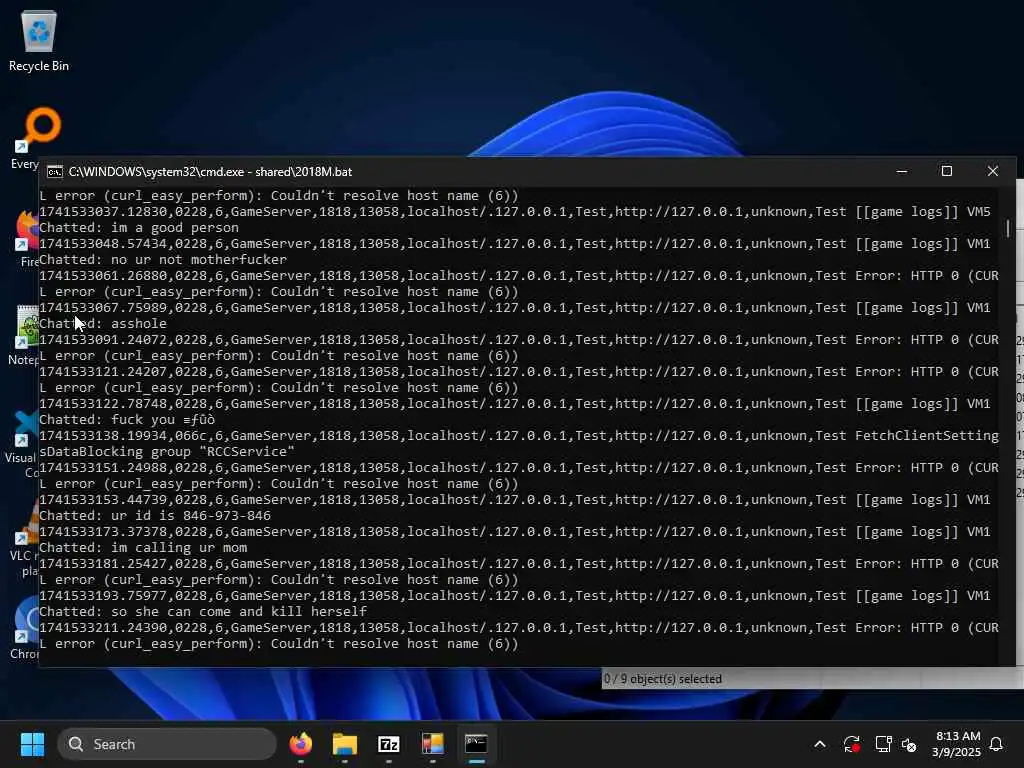Click the line 'Chatted: im a good person'
Viewport: 1024px width, 768px height.
139,227
